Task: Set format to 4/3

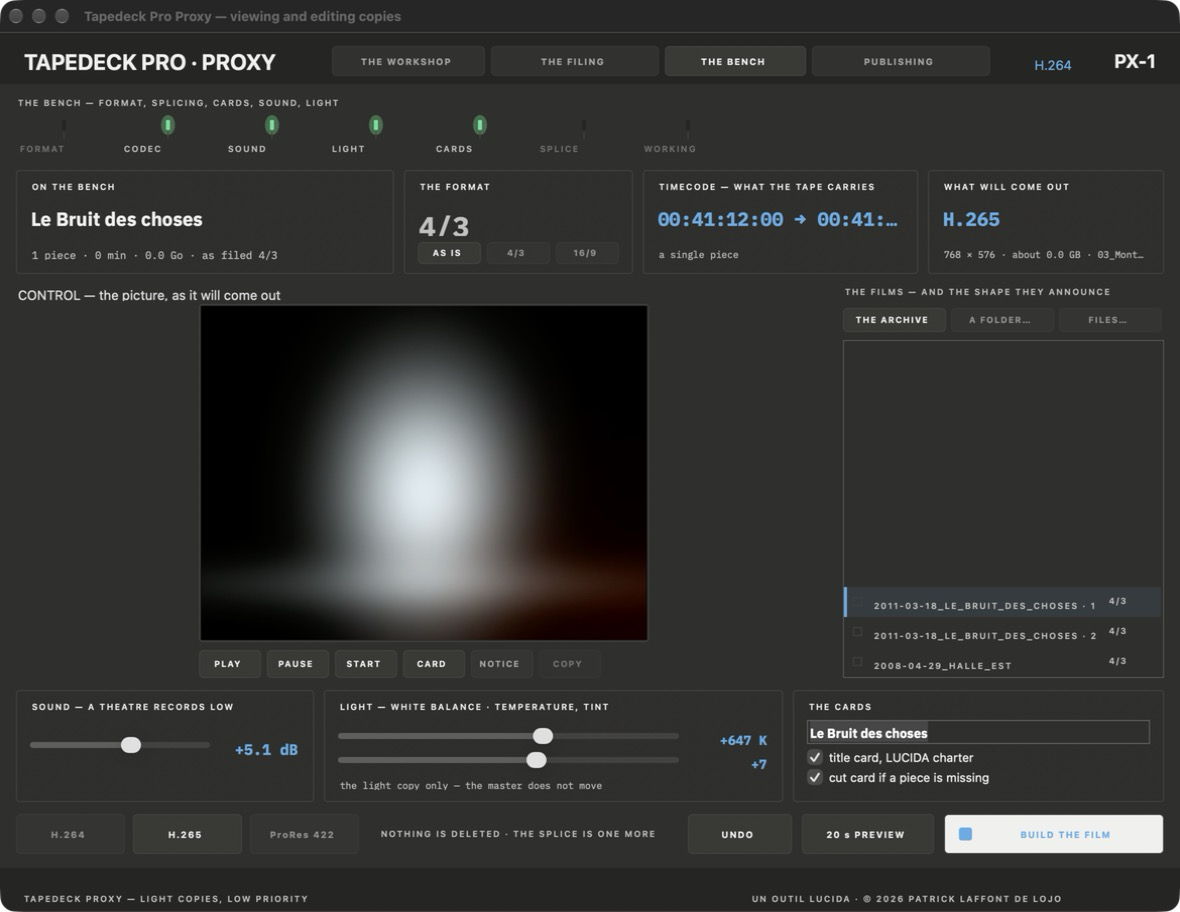Action: (x=517, y=253)
